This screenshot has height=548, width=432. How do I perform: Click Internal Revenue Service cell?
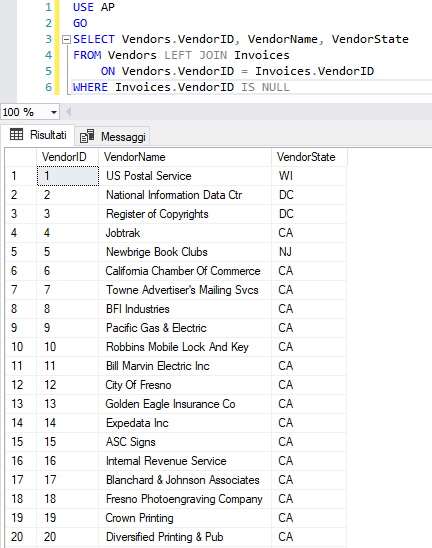(185, 461)
